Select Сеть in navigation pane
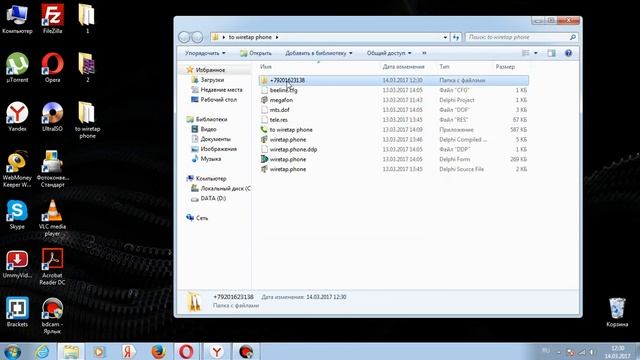This screenshot has height=360, width=640. (x=202, y=218)
